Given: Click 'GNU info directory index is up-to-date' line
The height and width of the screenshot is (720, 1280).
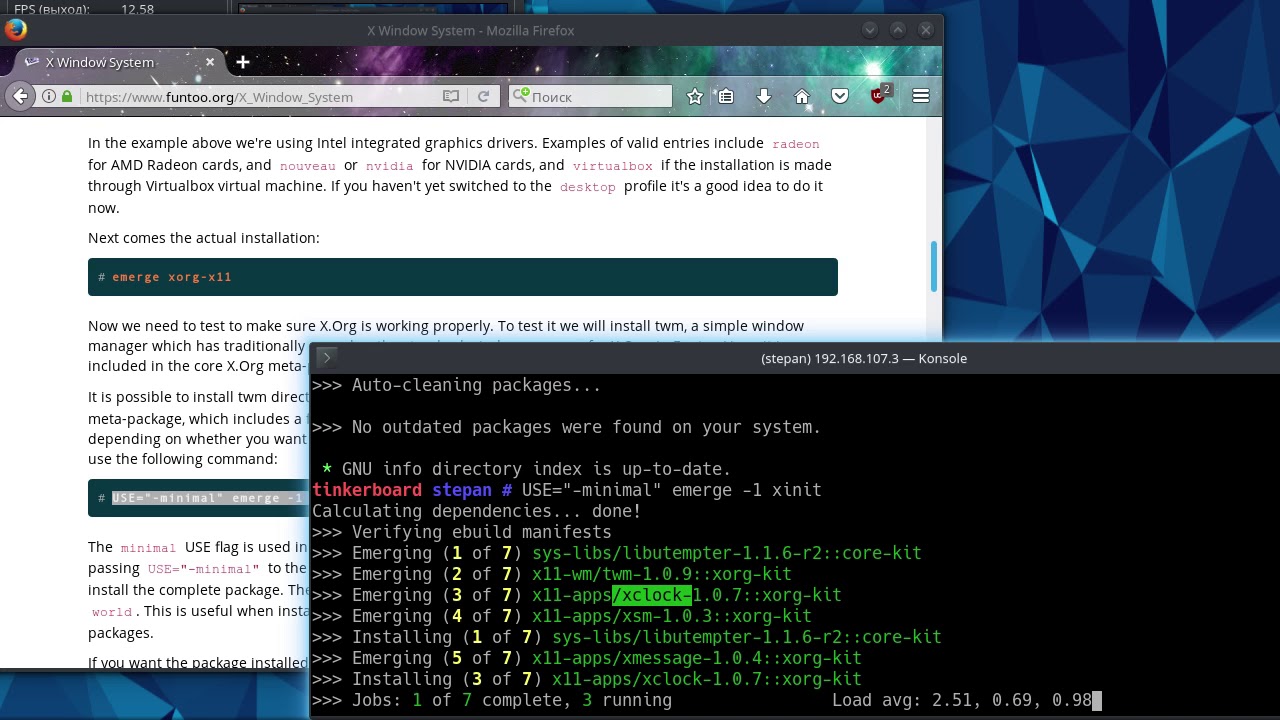Looking at the screenshot, I should 526,469.
